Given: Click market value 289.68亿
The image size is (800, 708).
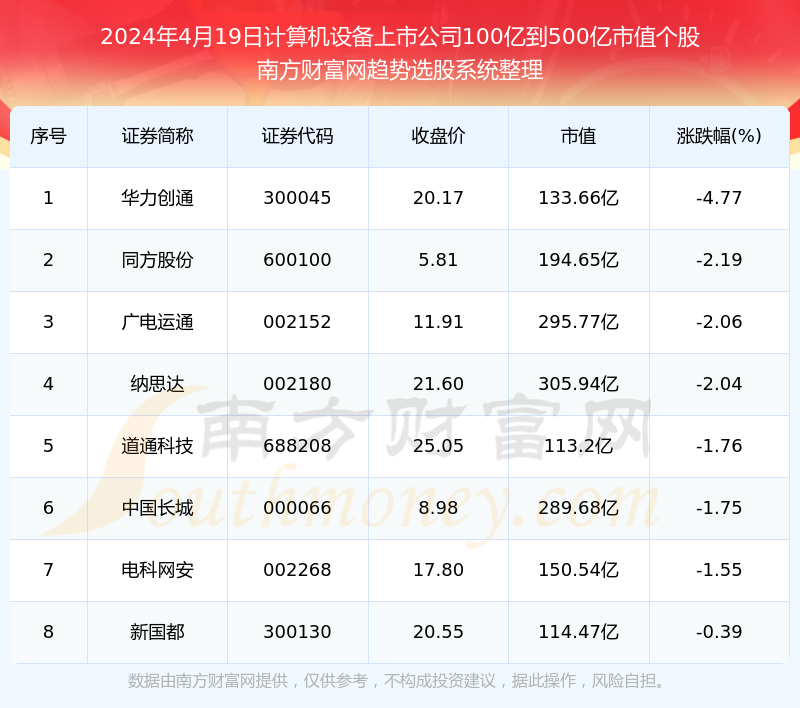Looking at the screenshot, I should coord(579,508).
